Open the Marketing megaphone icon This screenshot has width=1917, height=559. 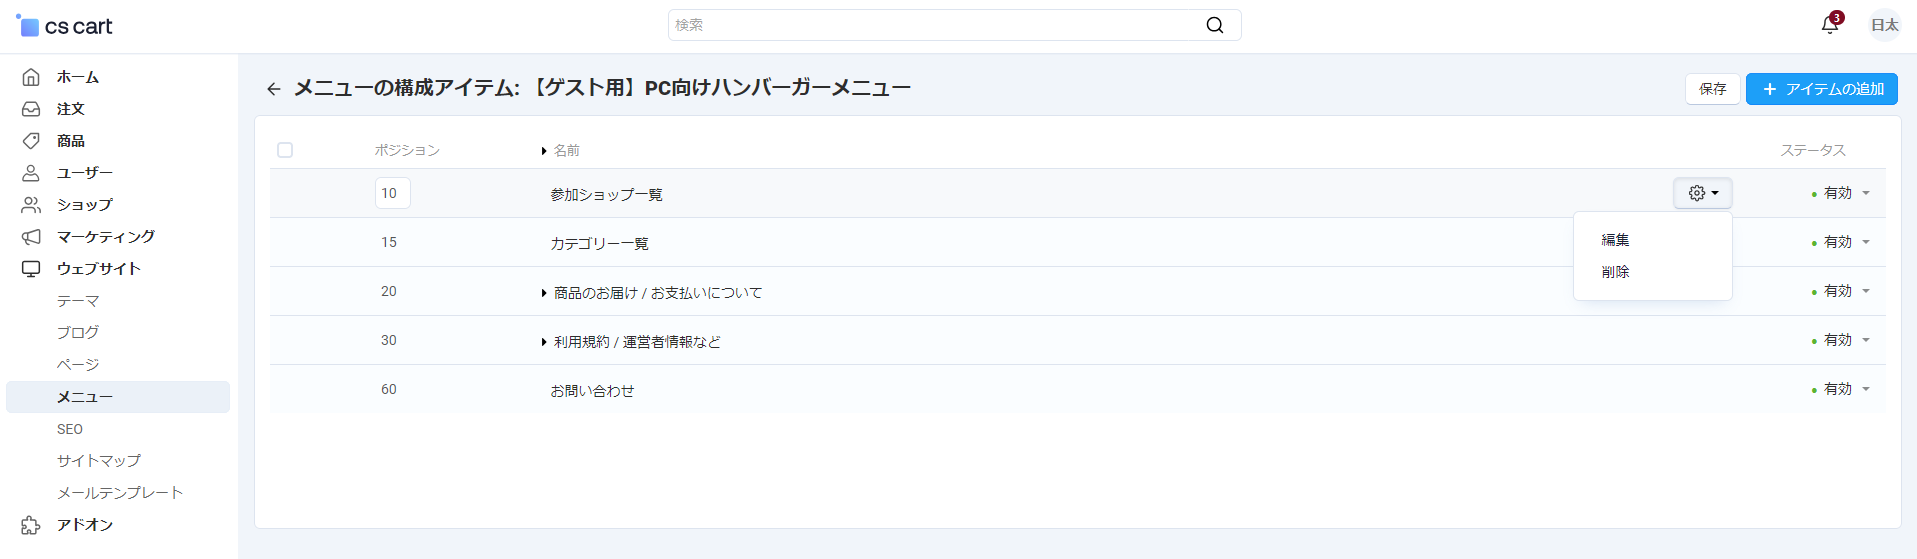pos(31,237)
